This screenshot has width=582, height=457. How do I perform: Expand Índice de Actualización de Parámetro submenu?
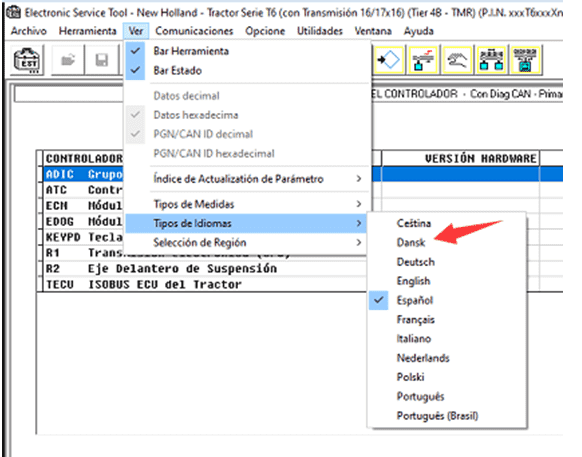click(247, 179)
